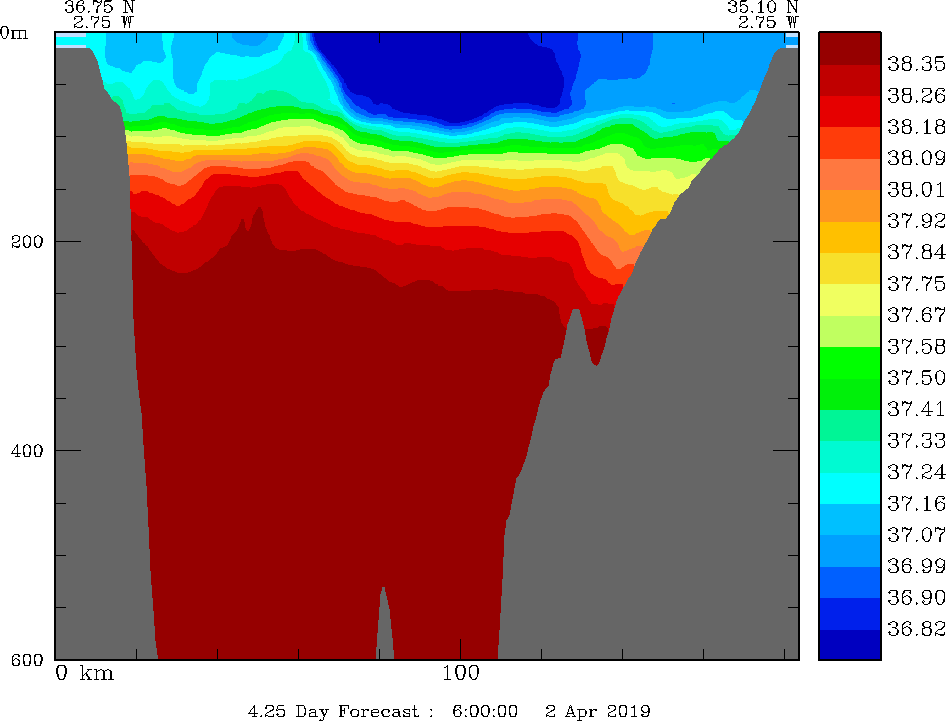Image resolution: width=946 pixels, height=721 pixels.
Task: Click the 6:00:00 forecast time
Action: tap(485, 711)
